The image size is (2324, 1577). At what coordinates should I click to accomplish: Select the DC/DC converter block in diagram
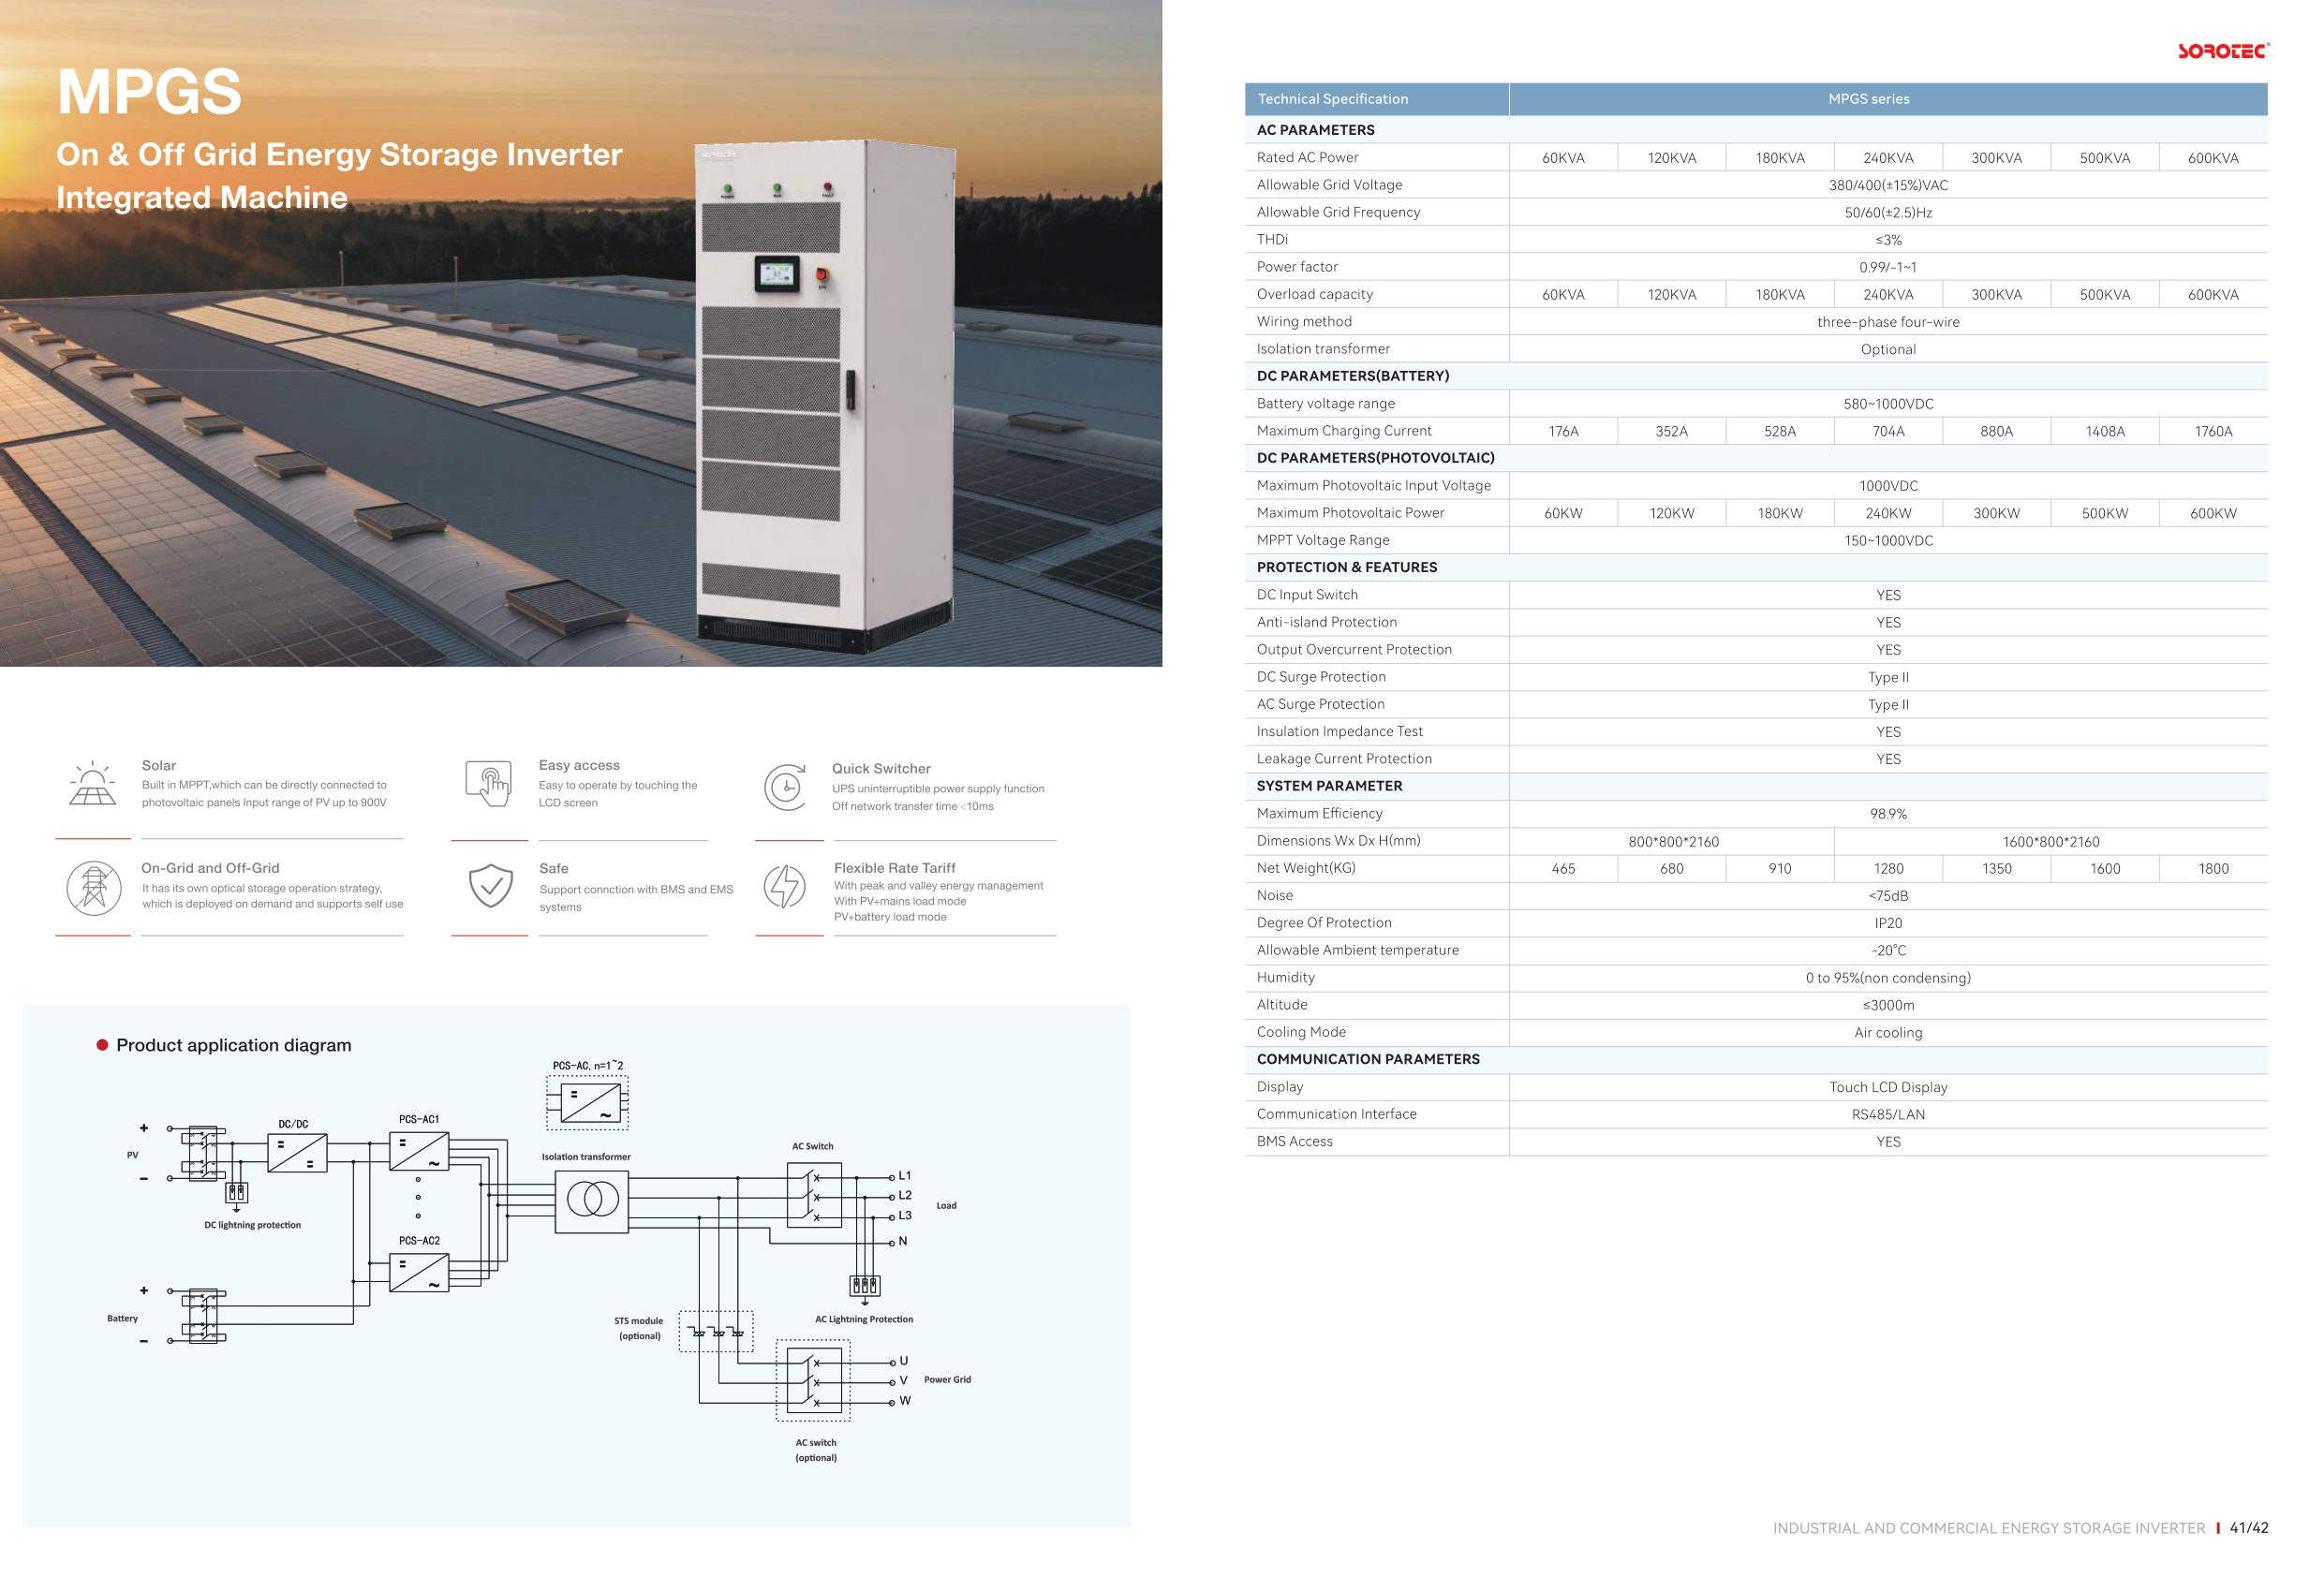coord(297,1154)
